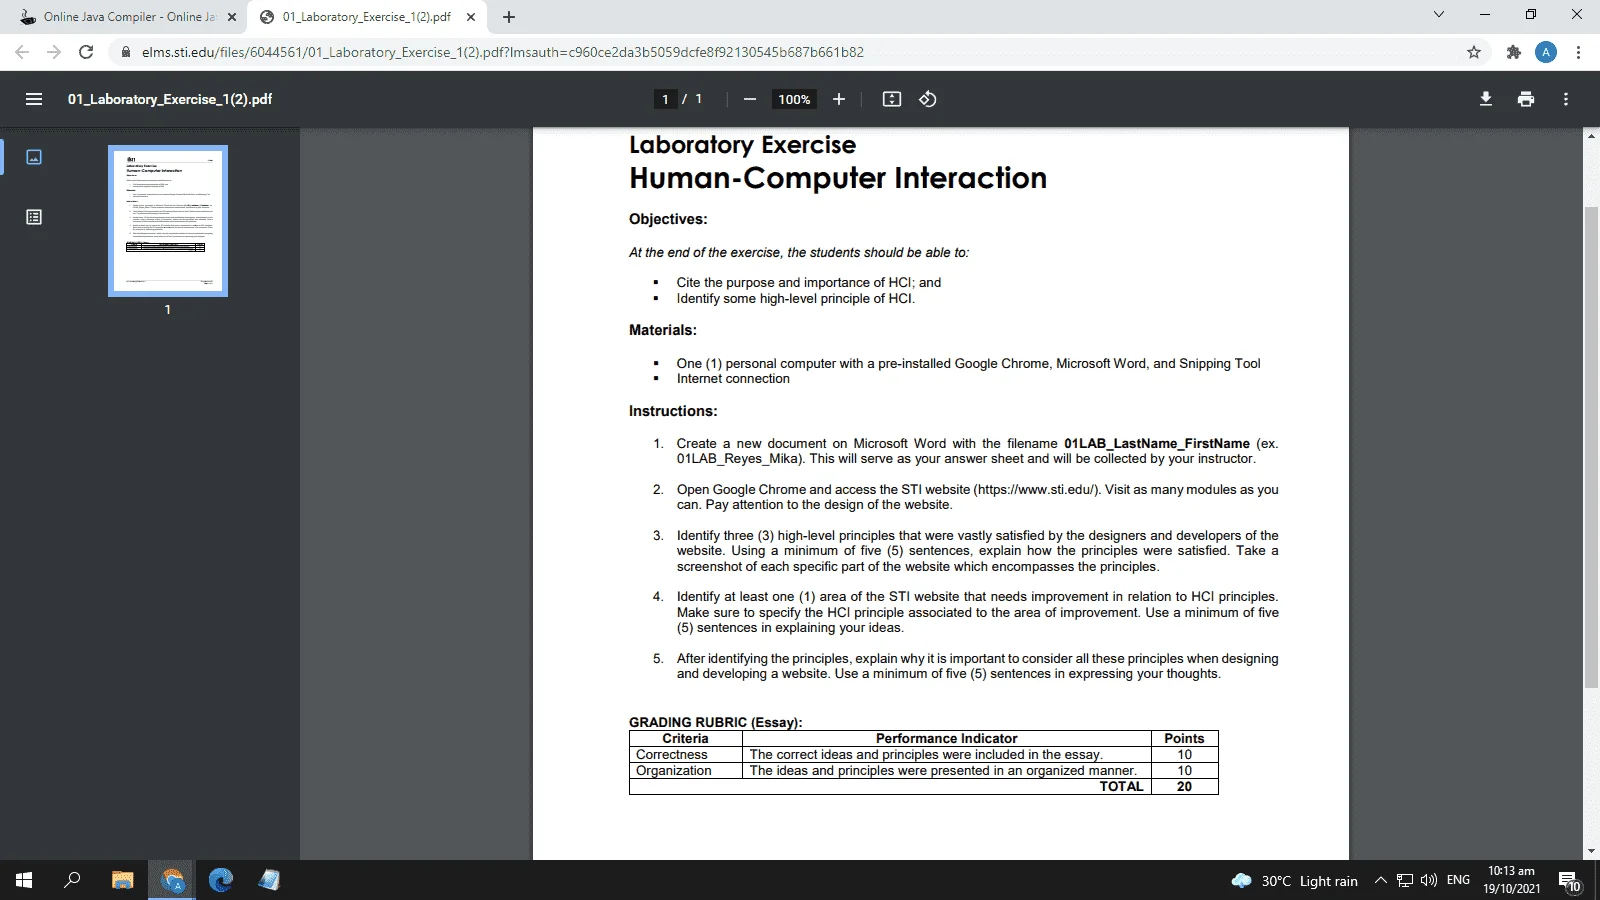Click the vertical scrollbar thumb
The width and height of the screenshot is (1600, 900).
[1591, 446]
